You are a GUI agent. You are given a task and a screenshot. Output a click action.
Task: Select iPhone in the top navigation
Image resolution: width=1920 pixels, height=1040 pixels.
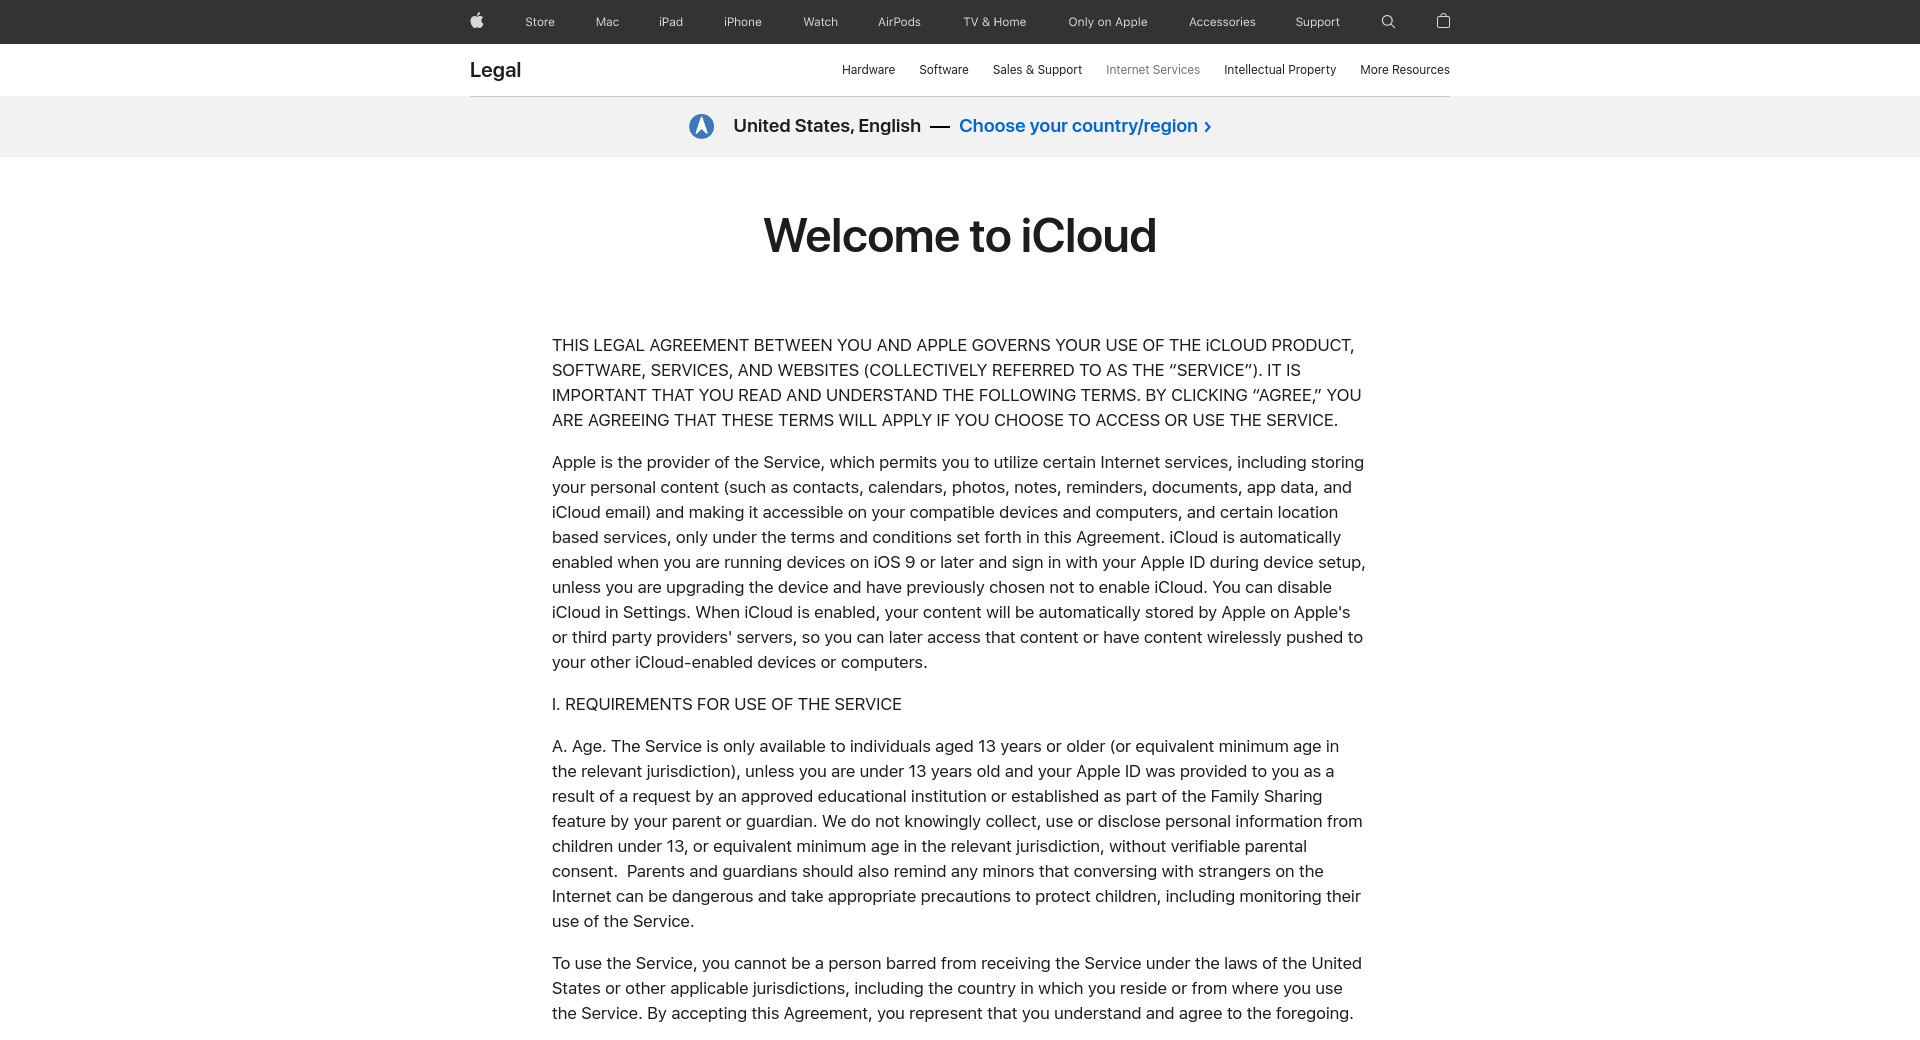coord(742,22)
